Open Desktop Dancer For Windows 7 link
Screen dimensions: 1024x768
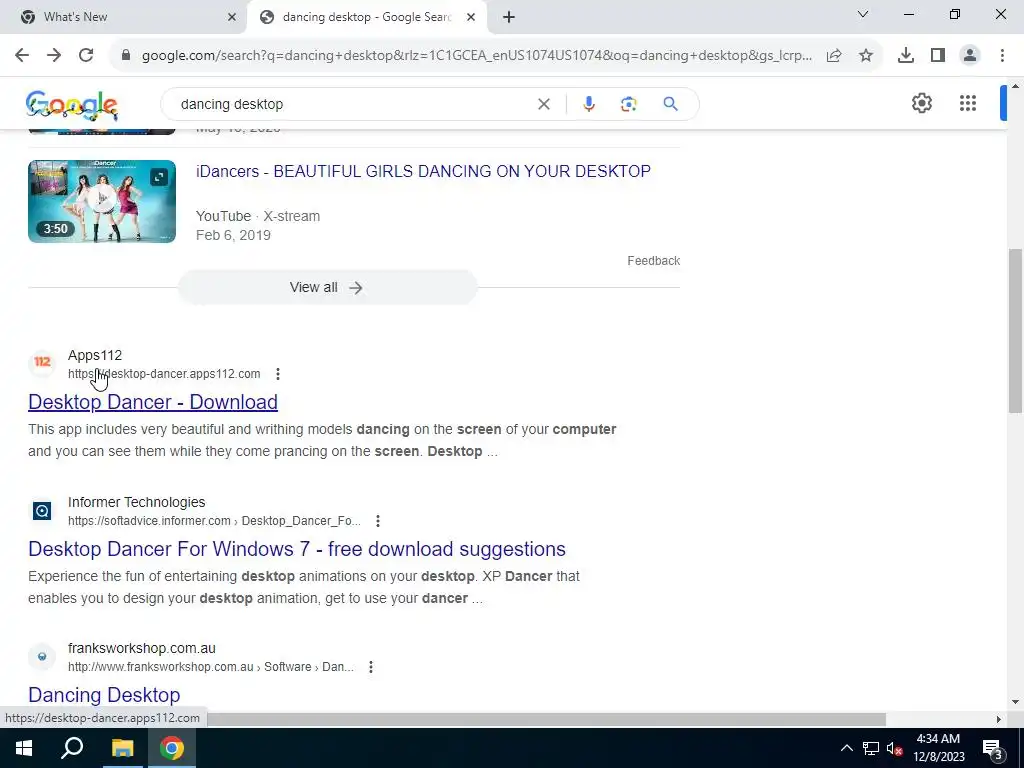(297, 549)
